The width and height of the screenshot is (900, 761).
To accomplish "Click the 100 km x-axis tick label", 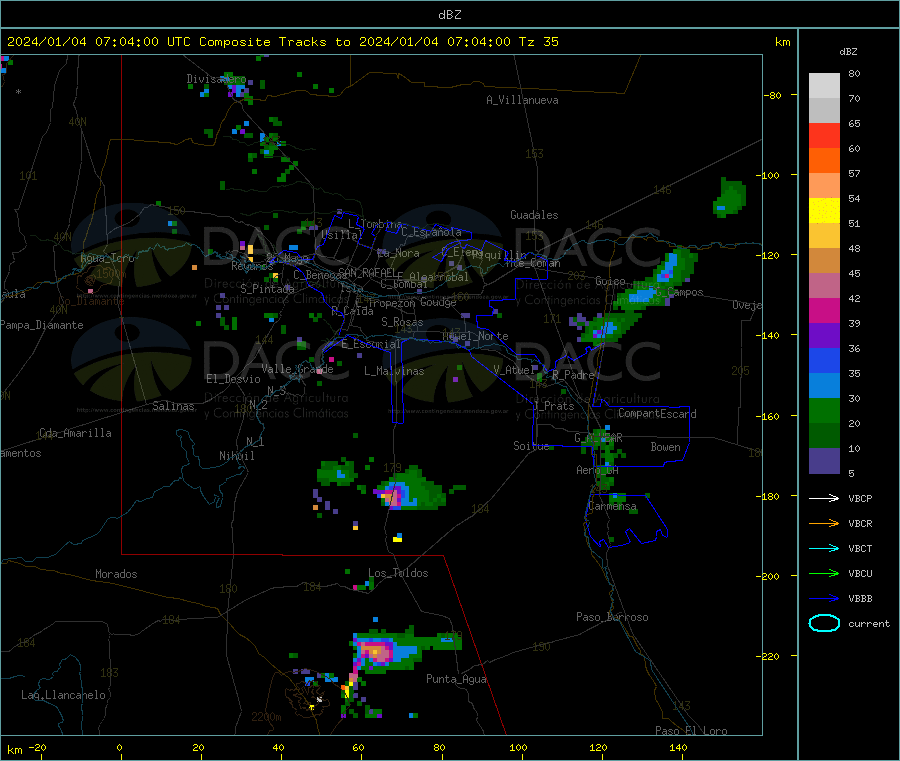I will pyautogui.click(x=518, y=747).
